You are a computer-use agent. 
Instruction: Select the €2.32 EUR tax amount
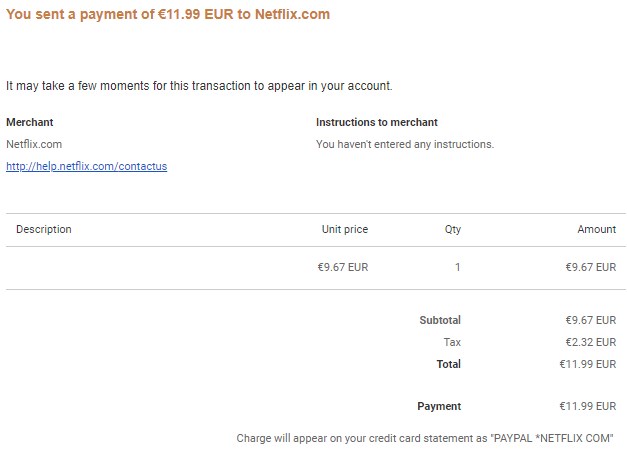[591, 342]
